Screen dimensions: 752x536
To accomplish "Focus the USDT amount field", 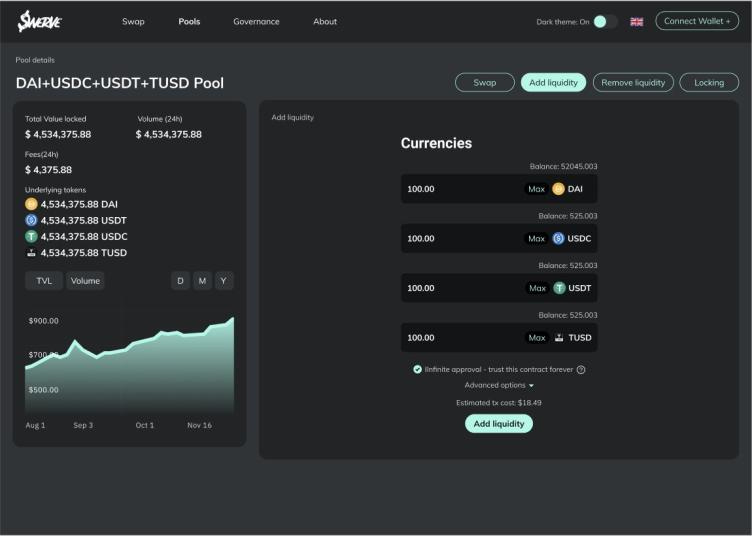I will coord(499,288).
